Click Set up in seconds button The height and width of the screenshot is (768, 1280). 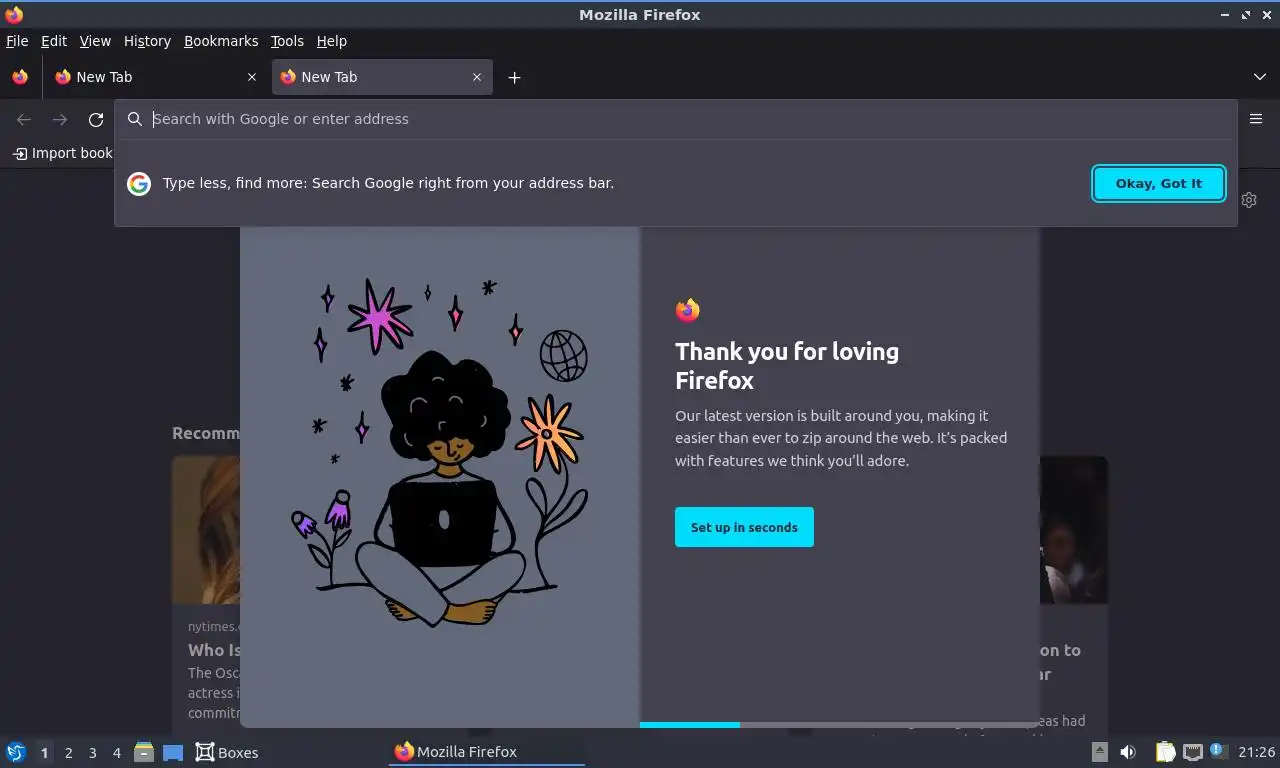click(x=744, y=527)
